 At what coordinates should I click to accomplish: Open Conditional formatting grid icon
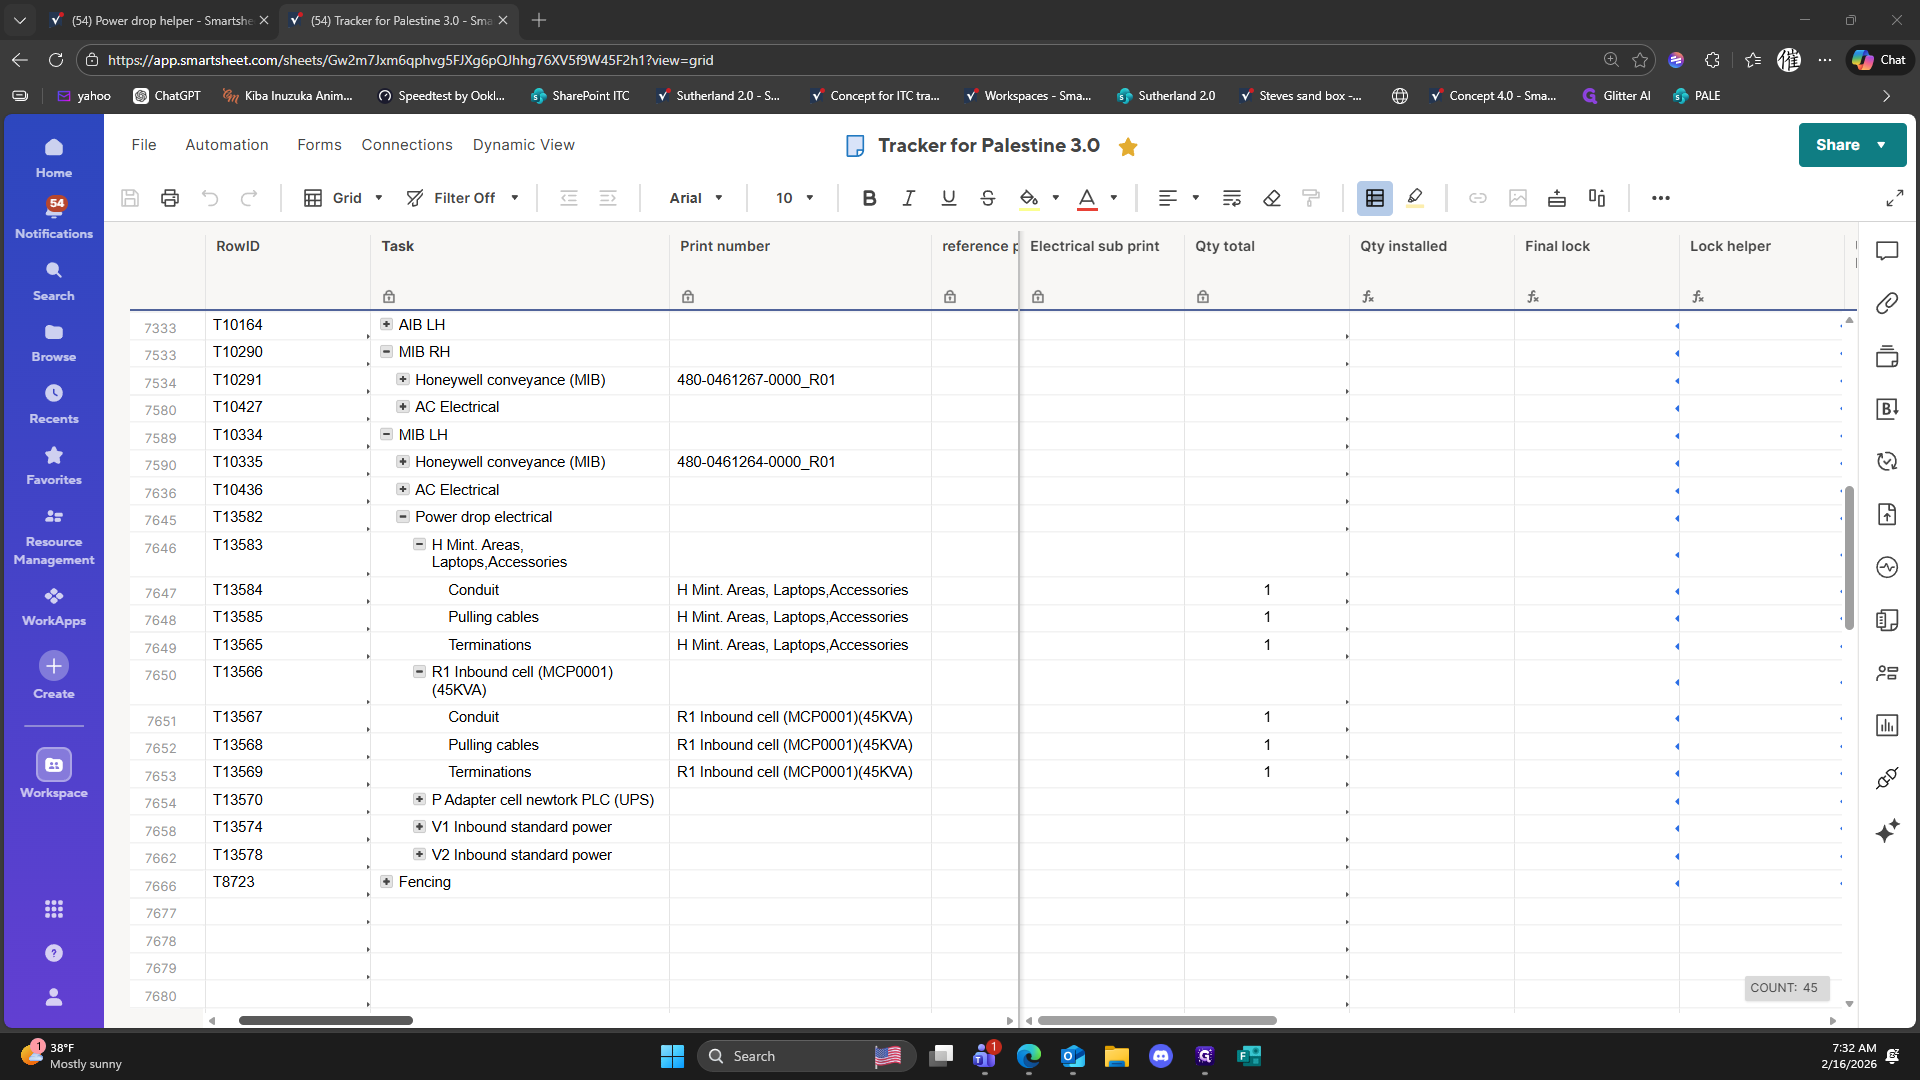click(1374, 198)
